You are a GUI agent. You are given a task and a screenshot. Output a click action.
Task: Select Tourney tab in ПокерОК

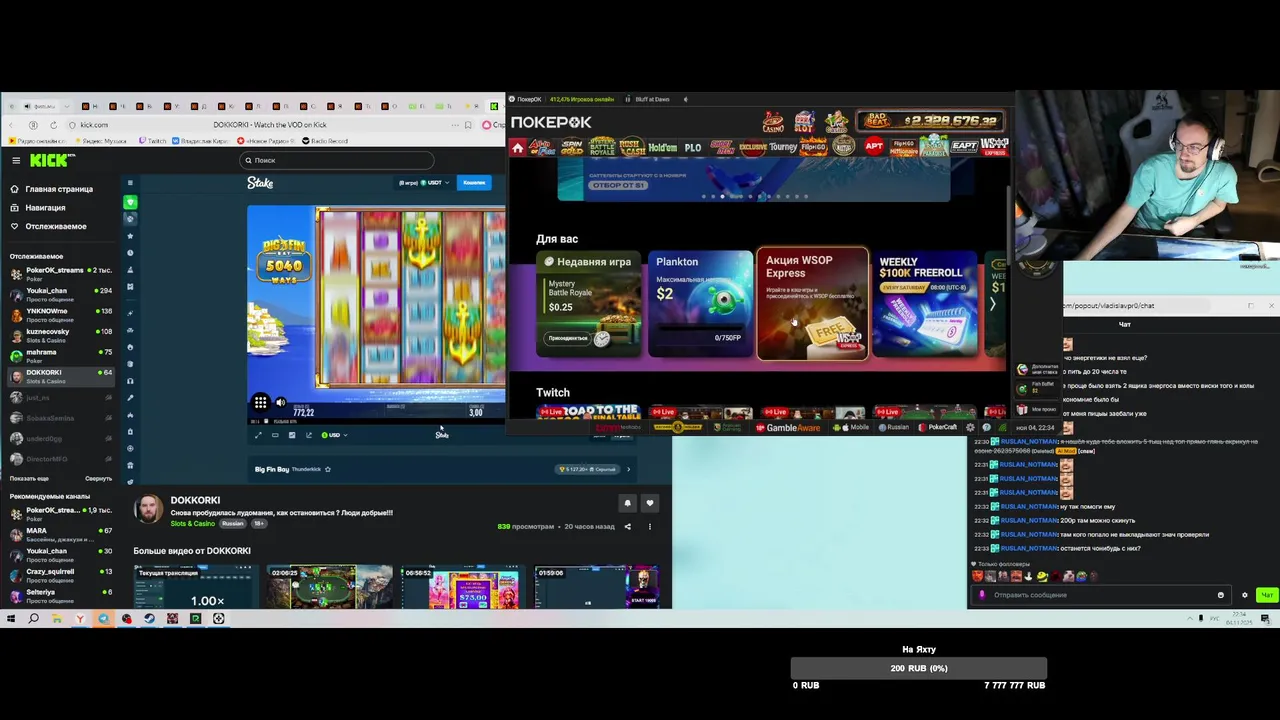783,147
